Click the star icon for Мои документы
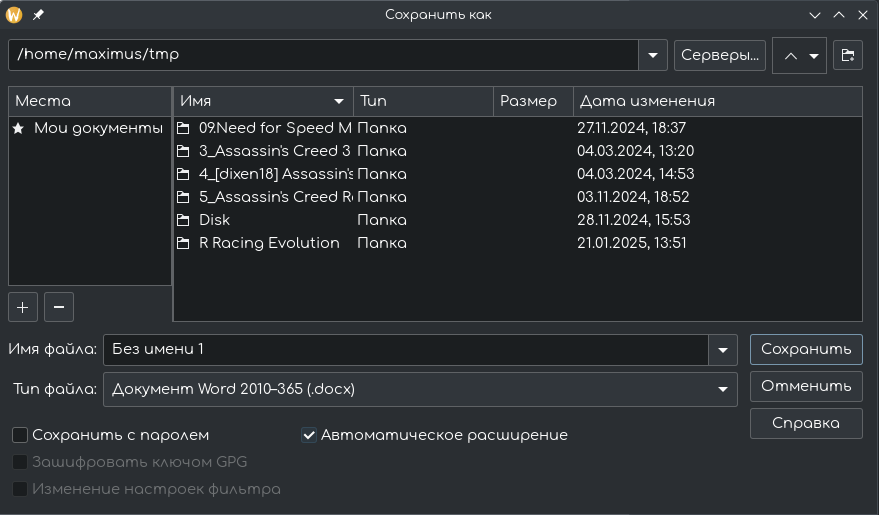879x515 pixels. (19, 128)
